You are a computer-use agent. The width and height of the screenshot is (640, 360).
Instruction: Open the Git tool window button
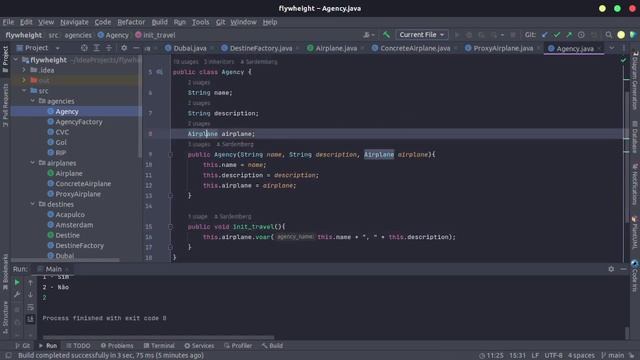tap(22, 346)
